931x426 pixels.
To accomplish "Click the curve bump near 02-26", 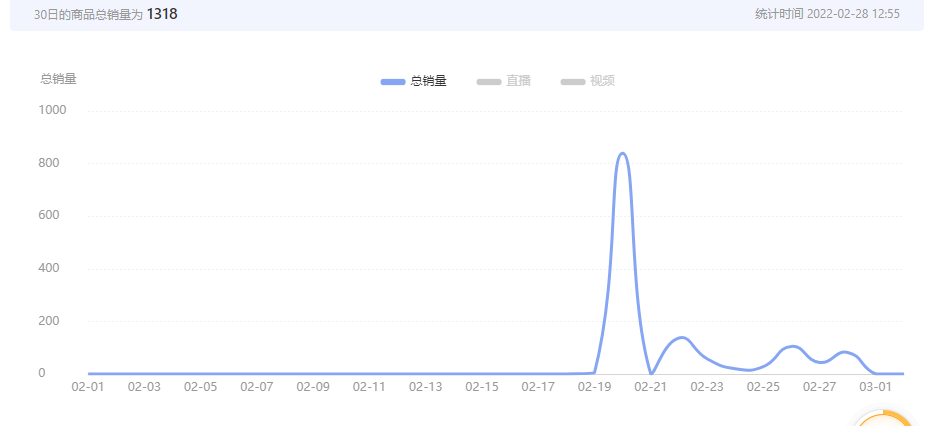I will [793, 347].
